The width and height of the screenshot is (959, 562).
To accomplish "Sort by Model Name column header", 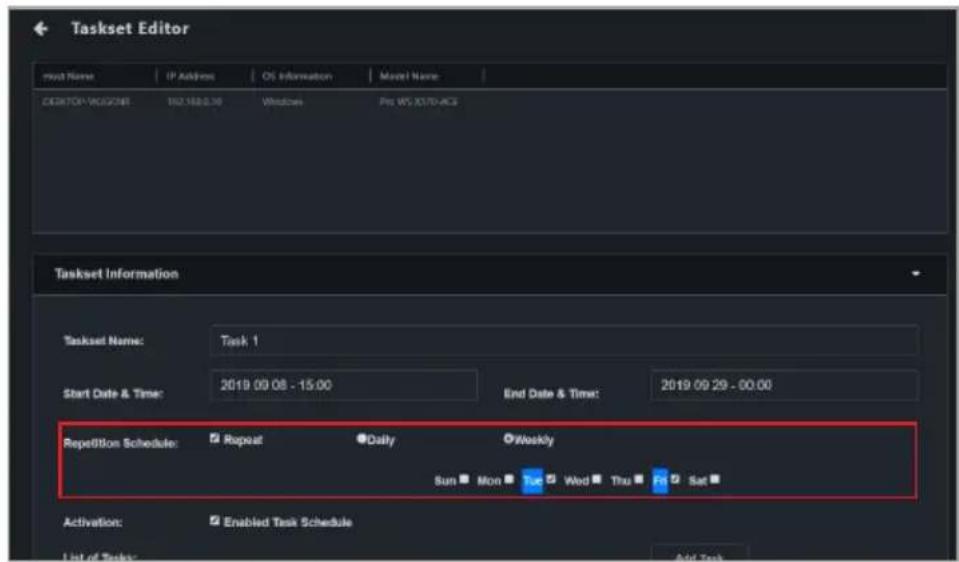I will tap(409, 76).
